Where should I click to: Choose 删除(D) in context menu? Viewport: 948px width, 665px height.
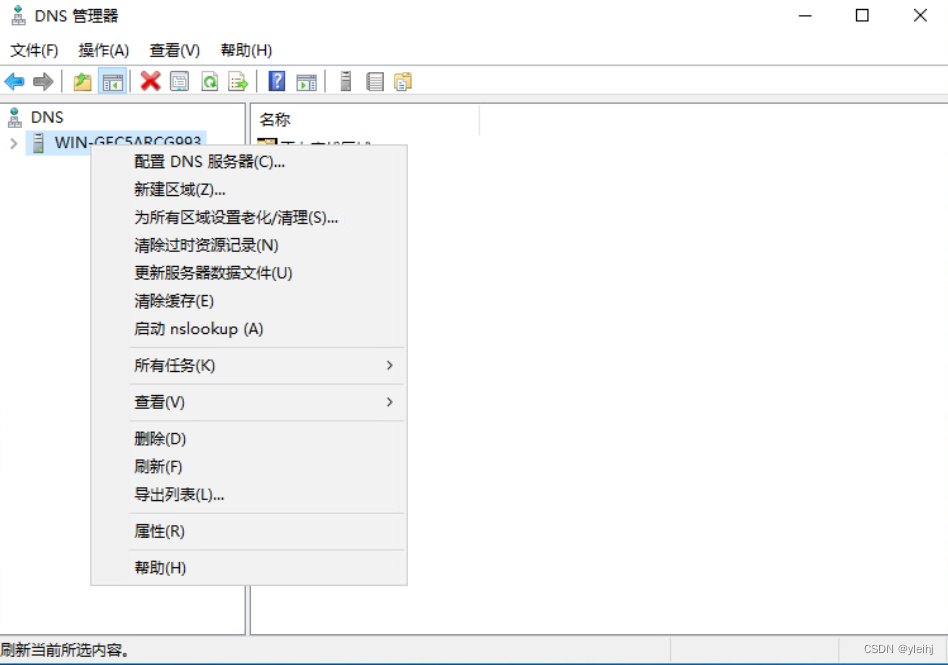pyautogui.click(x=249, y=439)
